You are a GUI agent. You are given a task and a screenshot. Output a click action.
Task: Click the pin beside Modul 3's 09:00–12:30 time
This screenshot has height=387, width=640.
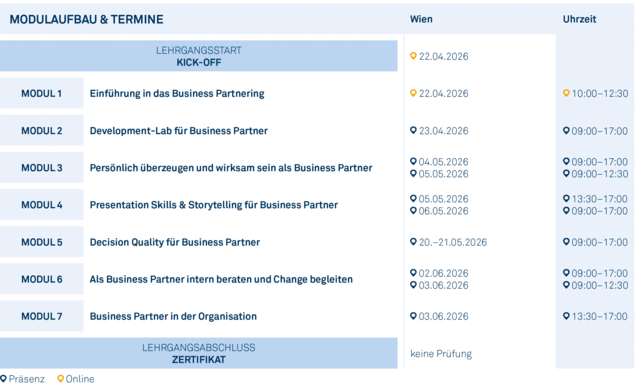566,173
